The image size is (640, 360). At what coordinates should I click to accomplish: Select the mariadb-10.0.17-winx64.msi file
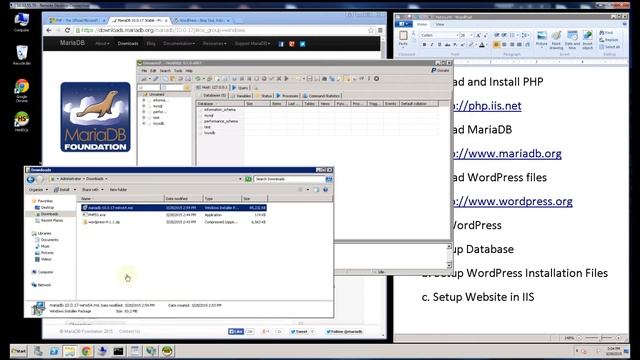point(174,208)
